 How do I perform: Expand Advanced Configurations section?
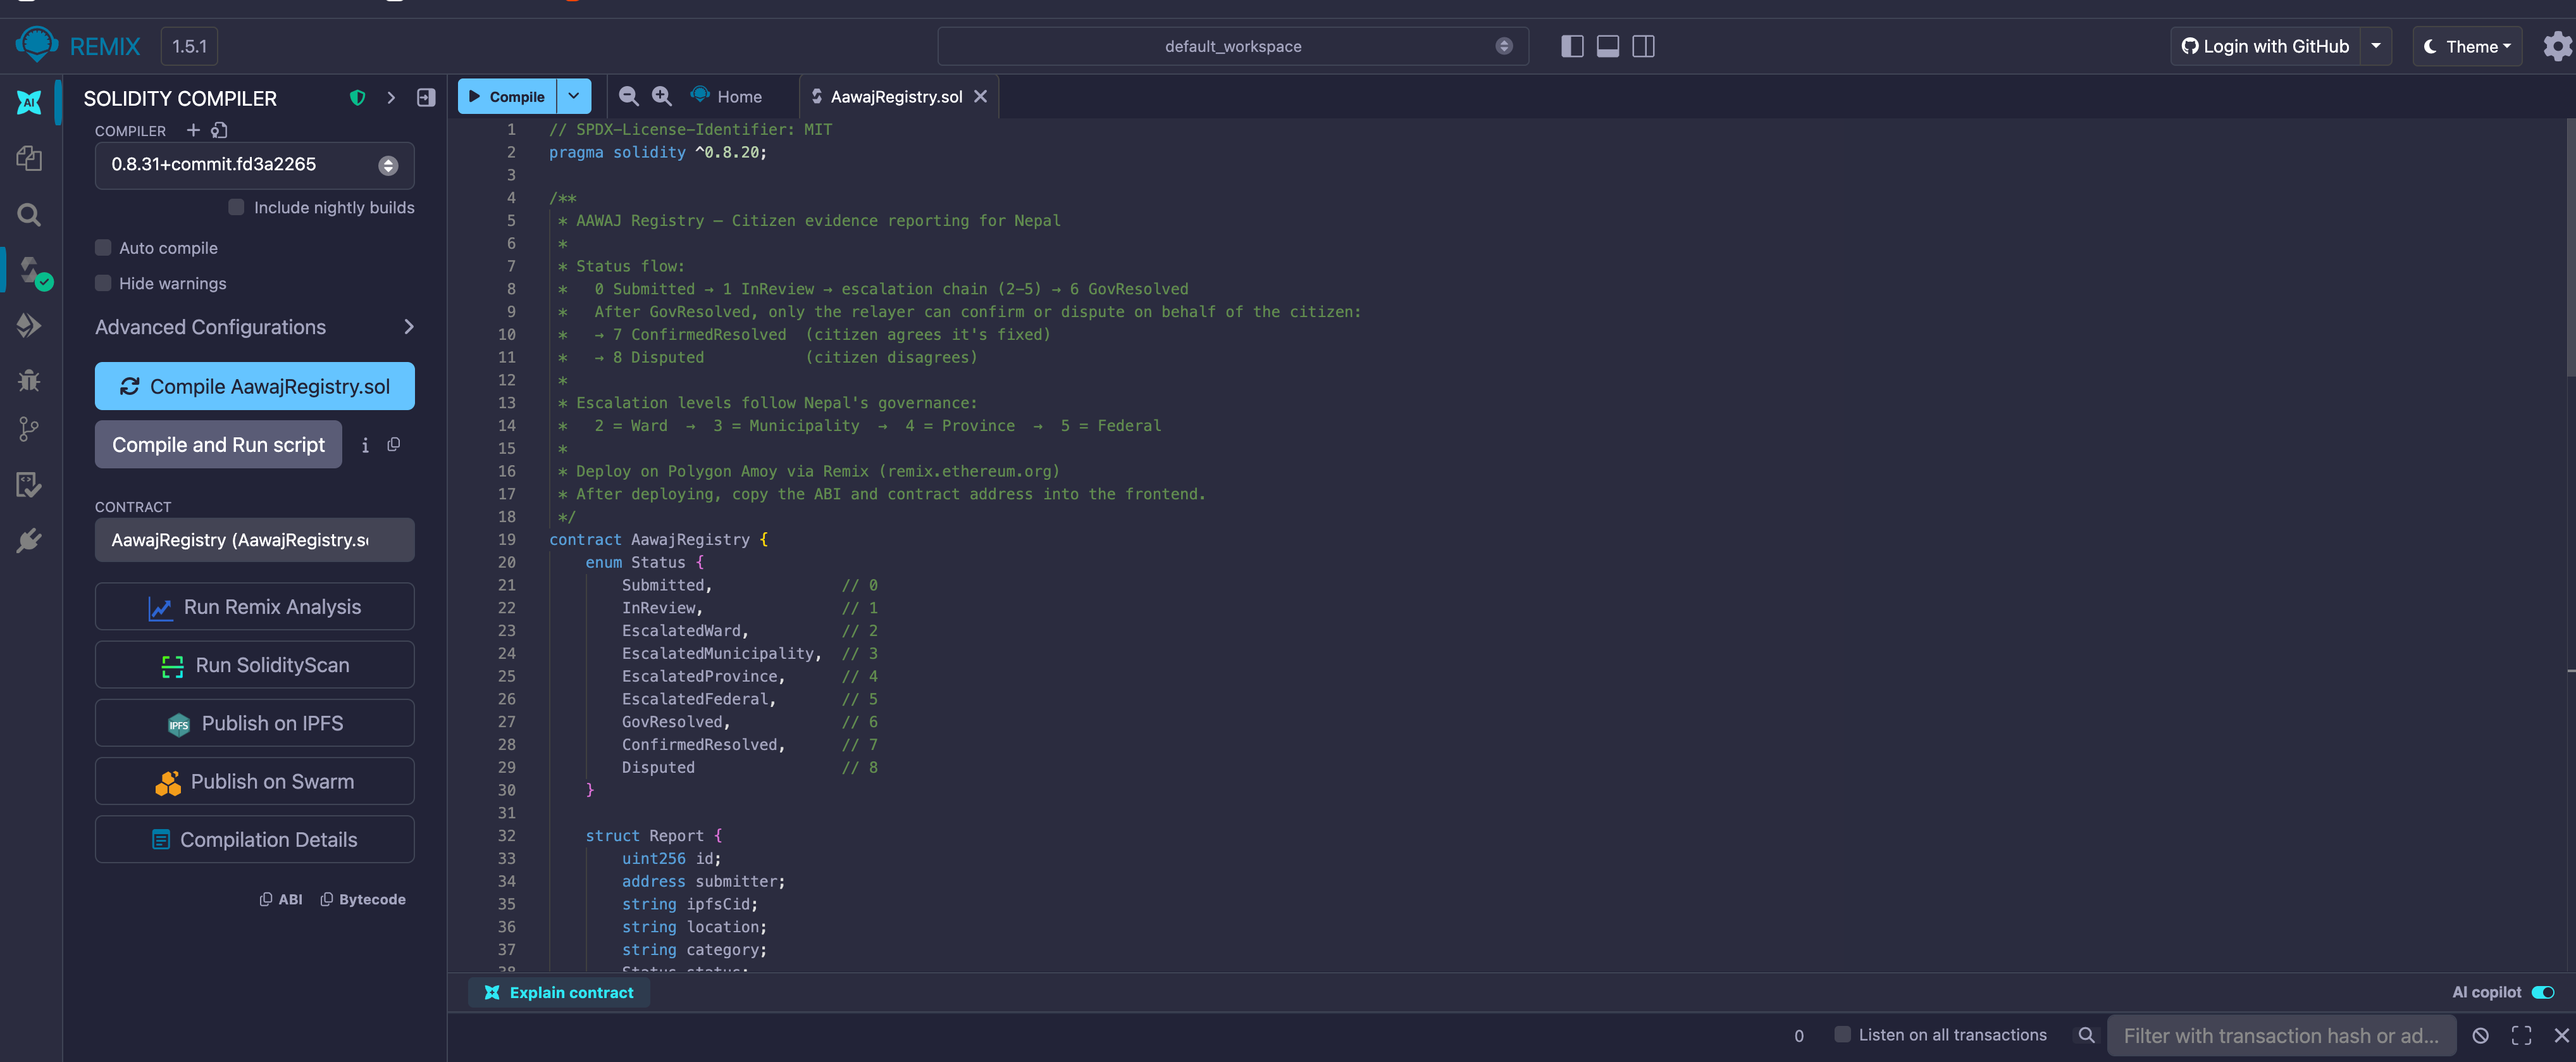(254, 327)
